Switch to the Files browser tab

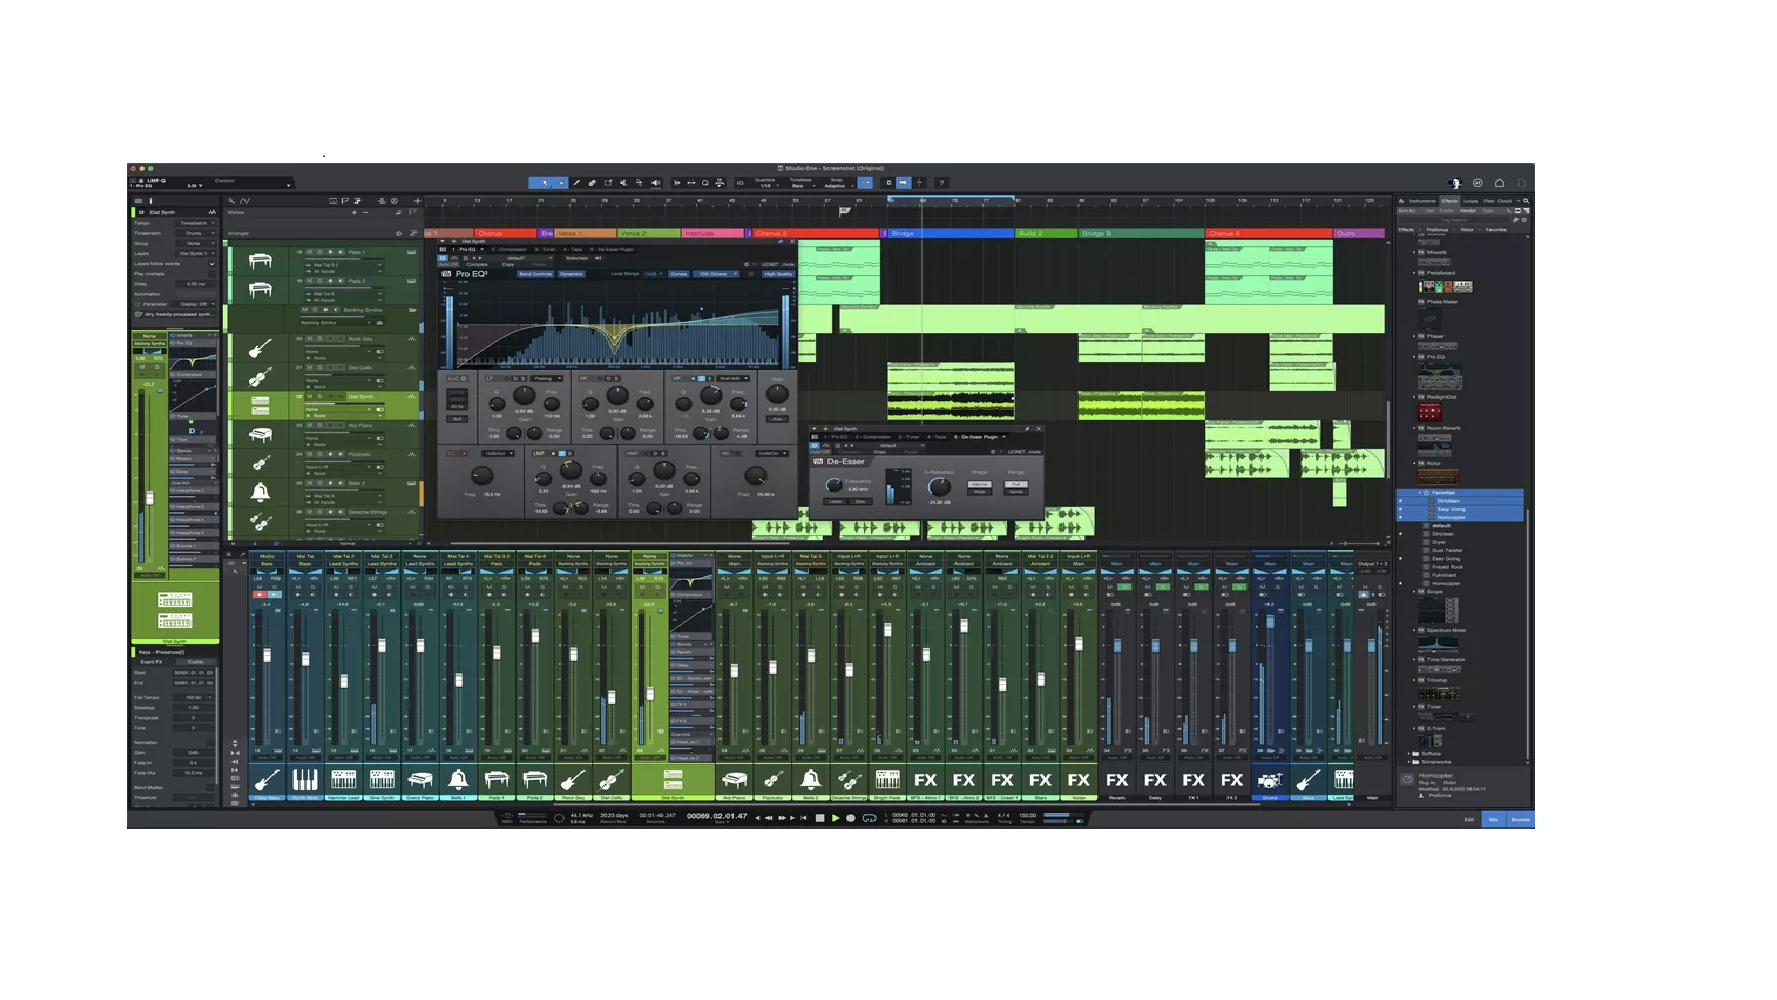(1488, 201)
